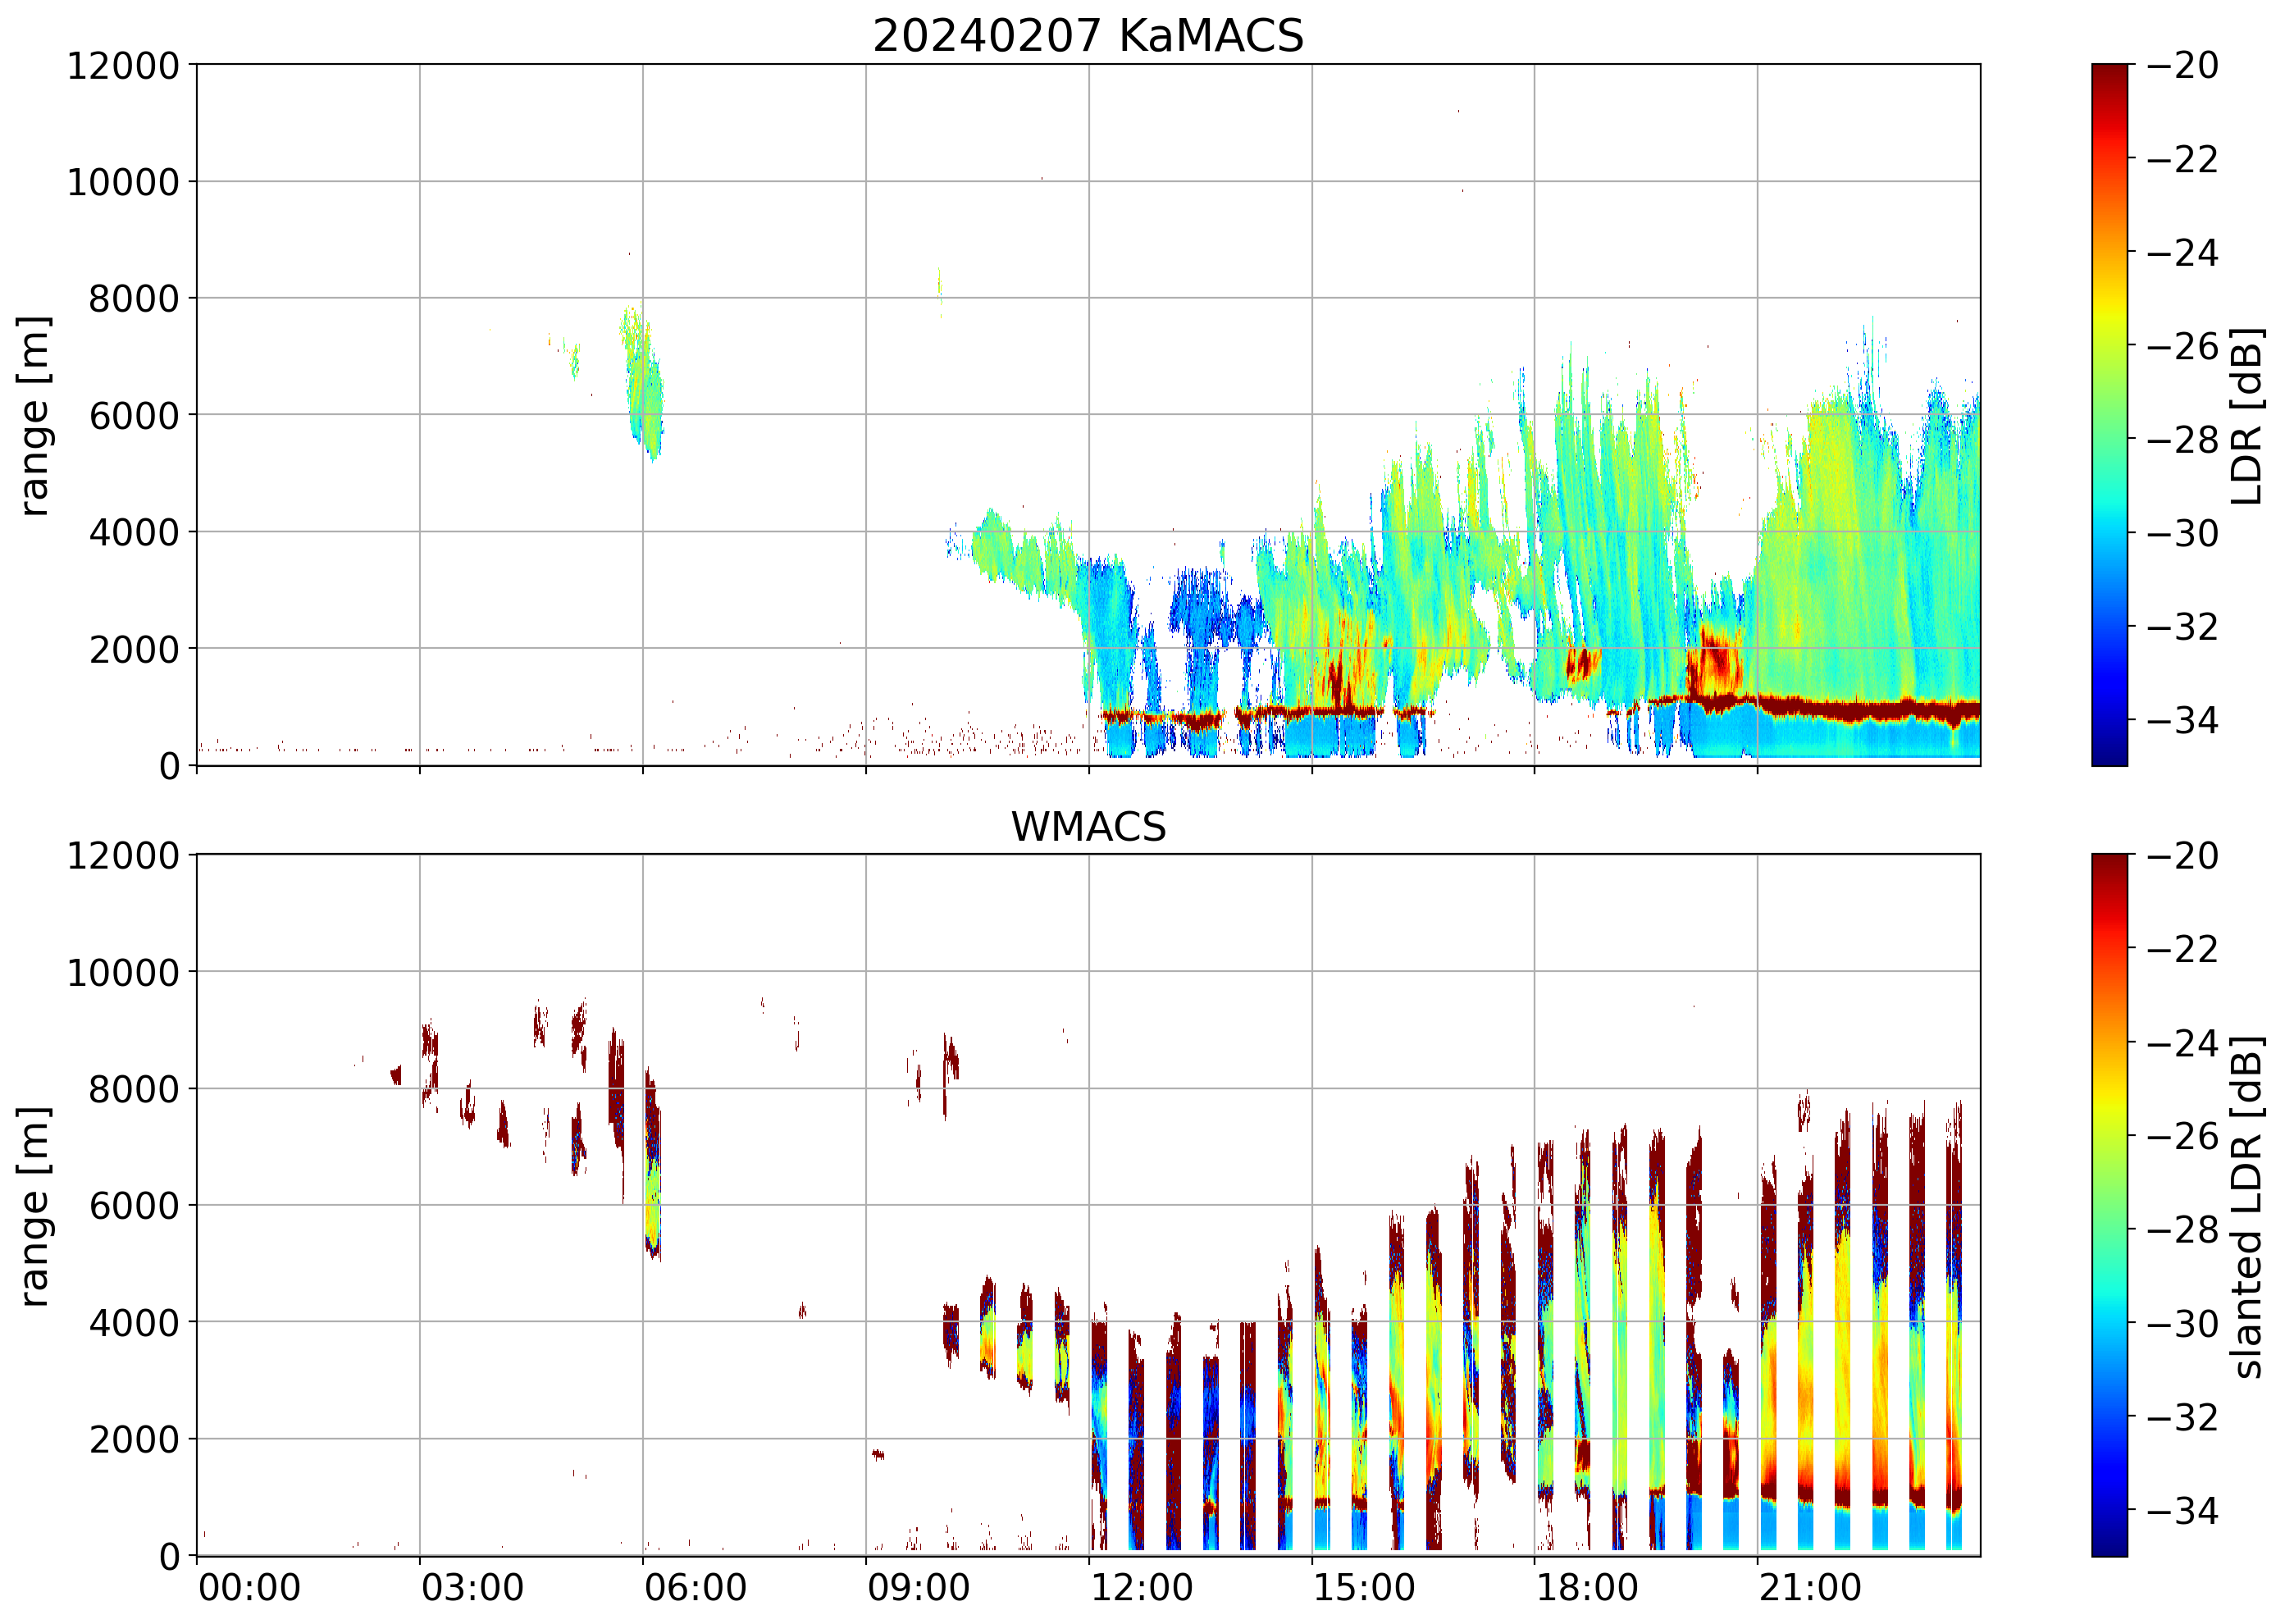The width and height of the screenshot is (2285, 1624).
Task: Click the bottom slanted LDR colorbar
Action: coord(2109,1205)
